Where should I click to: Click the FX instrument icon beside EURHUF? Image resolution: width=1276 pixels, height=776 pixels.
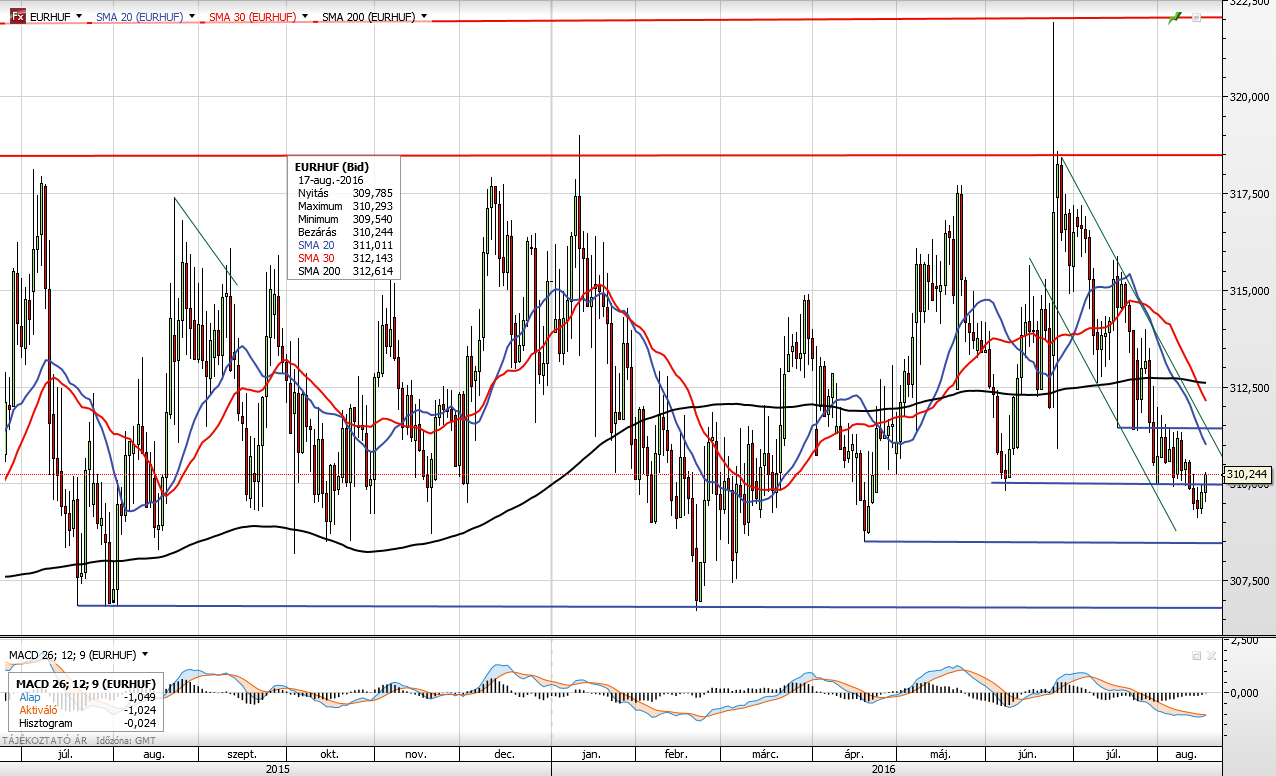(18, 17)
